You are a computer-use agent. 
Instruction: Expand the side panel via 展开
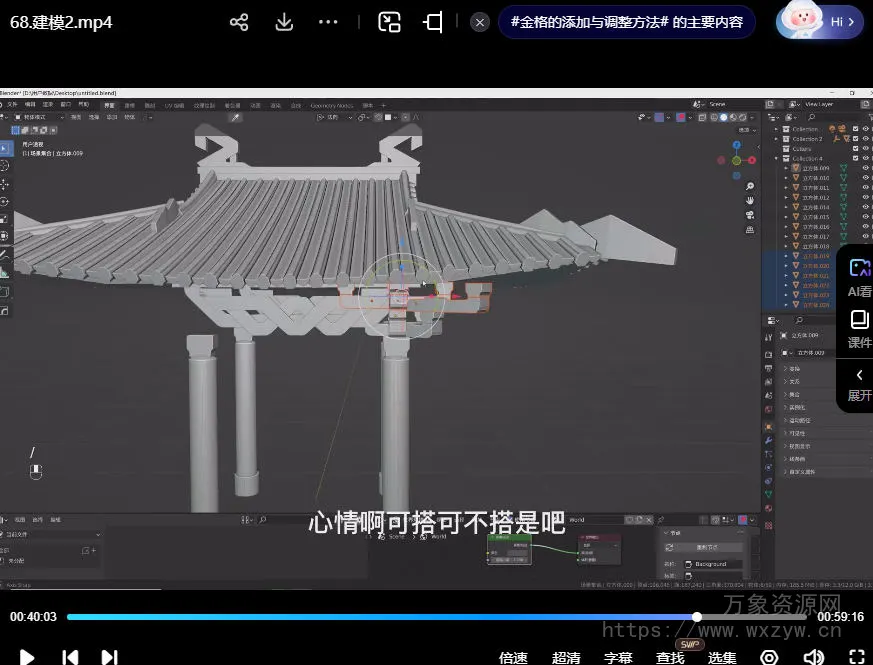(859, 384)
